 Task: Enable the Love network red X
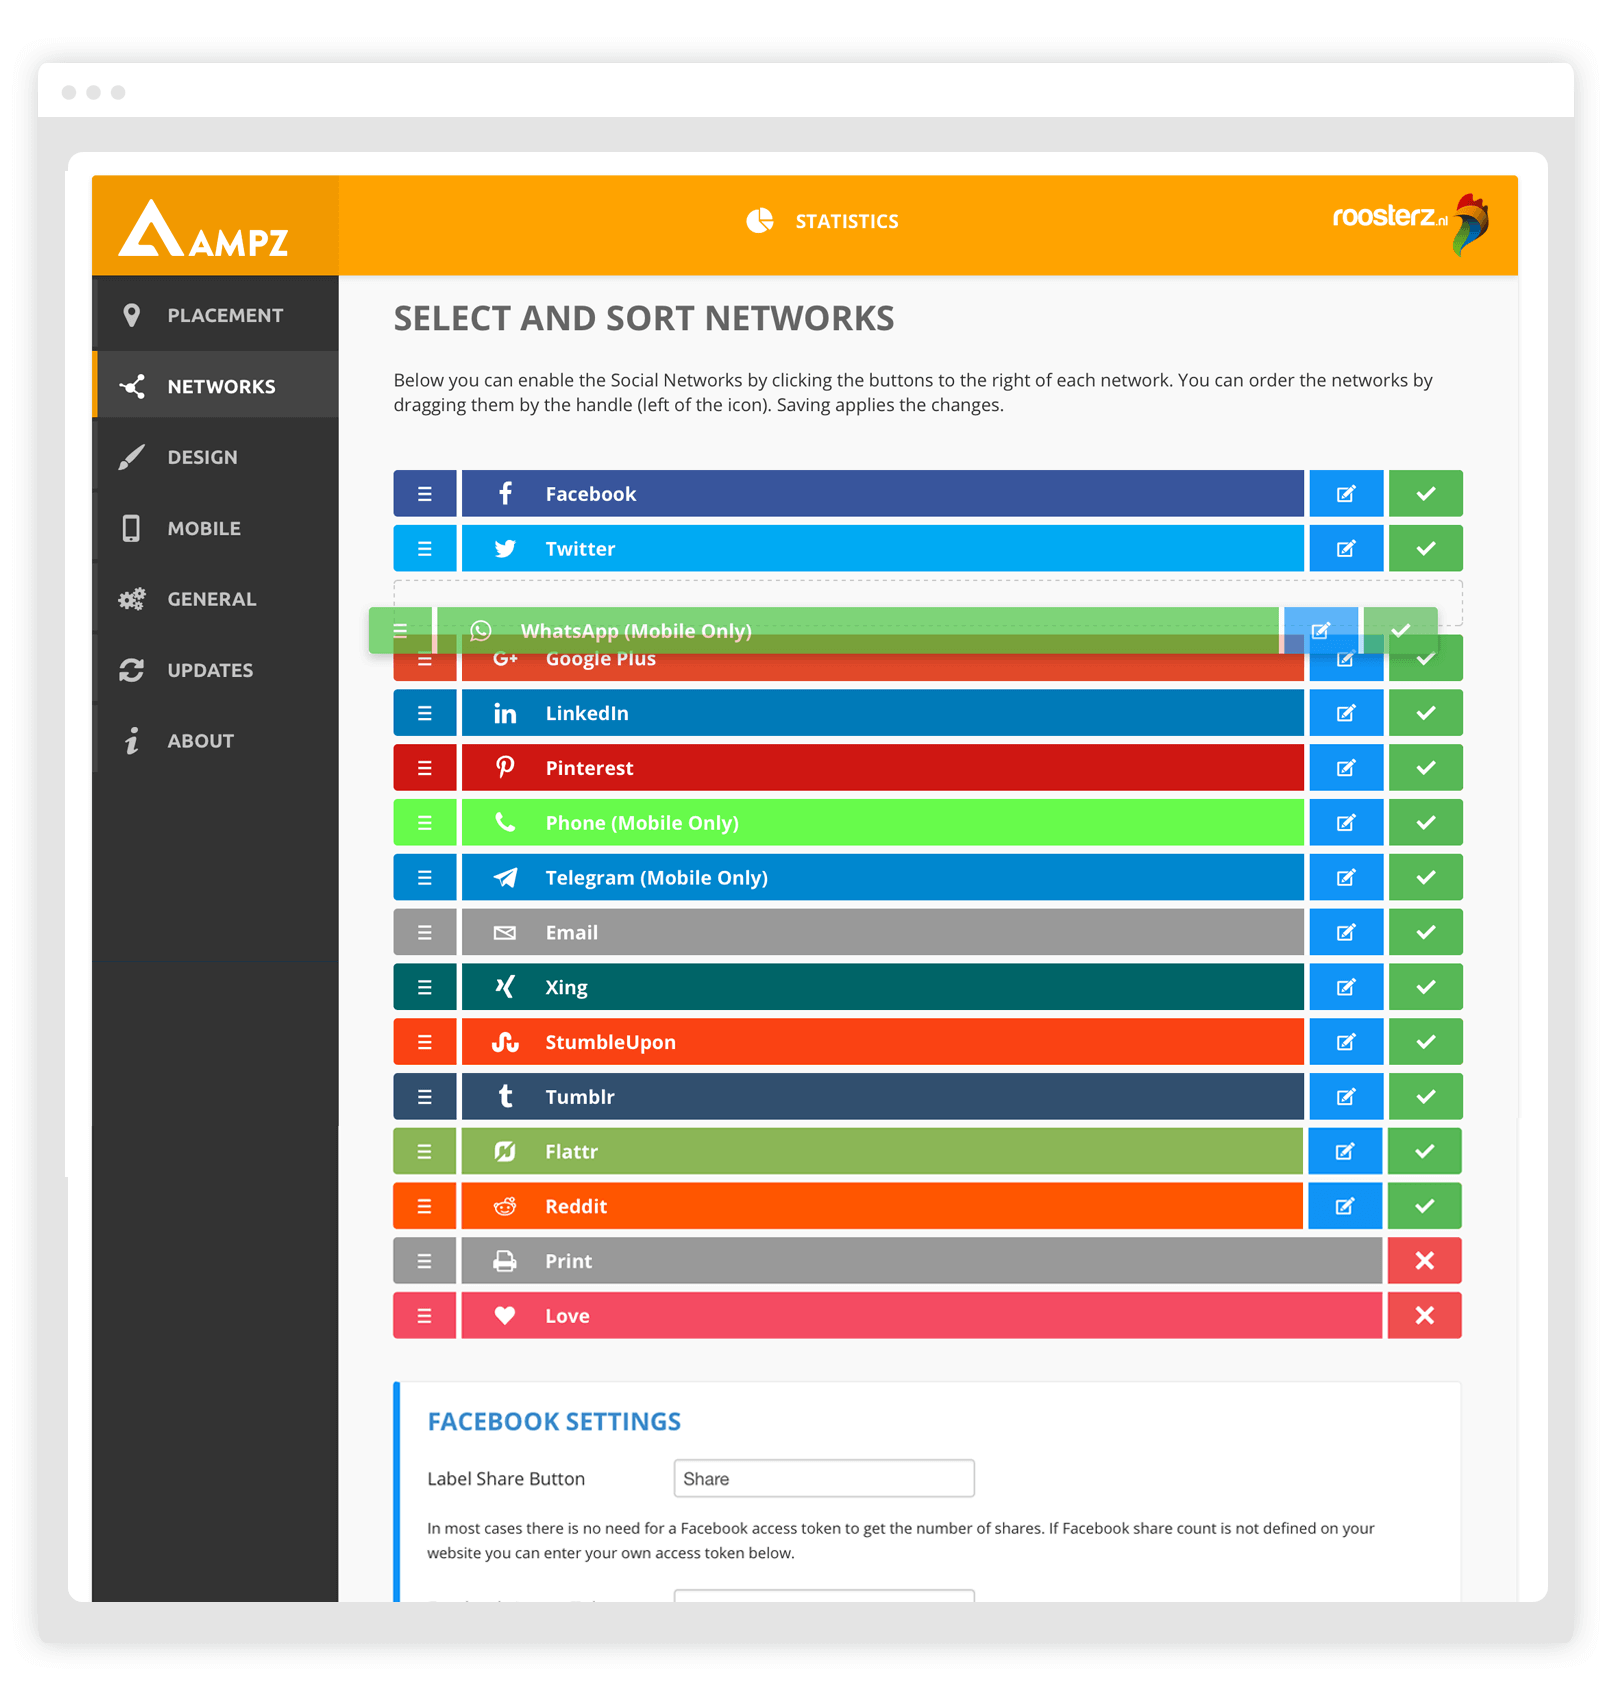tap(1424, 1316)
